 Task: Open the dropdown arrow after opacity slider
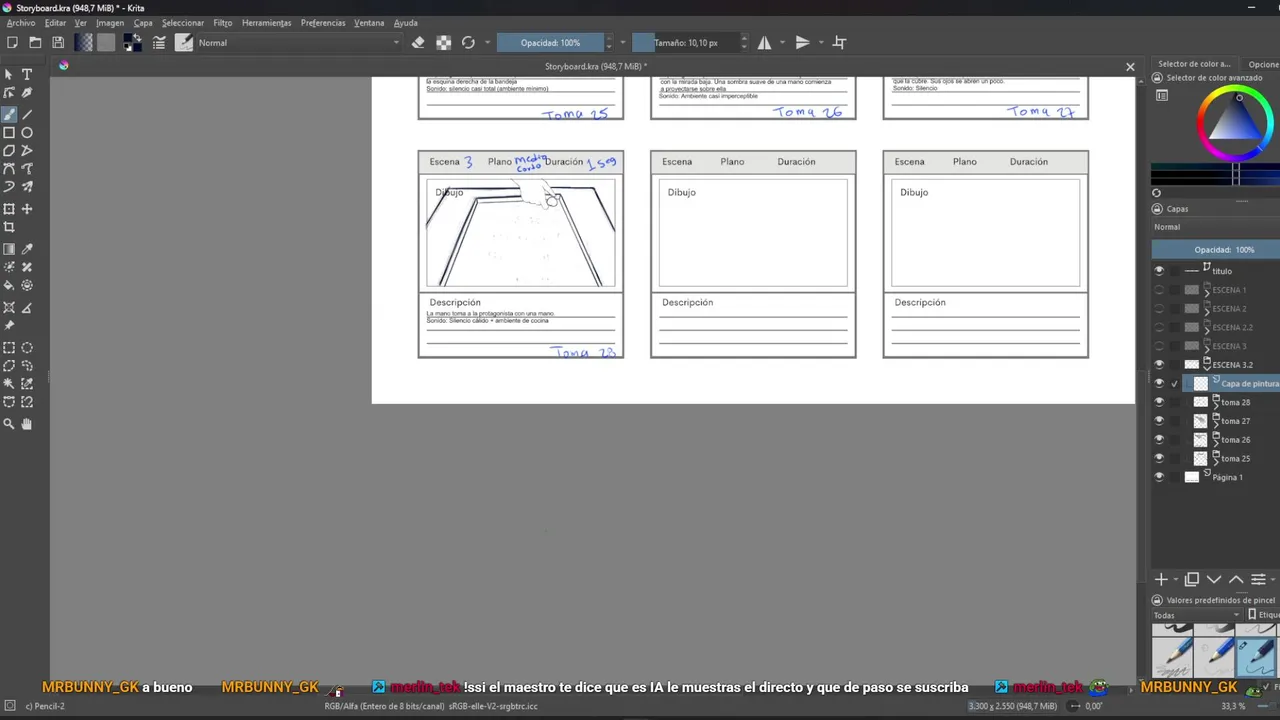coord(622,43)
